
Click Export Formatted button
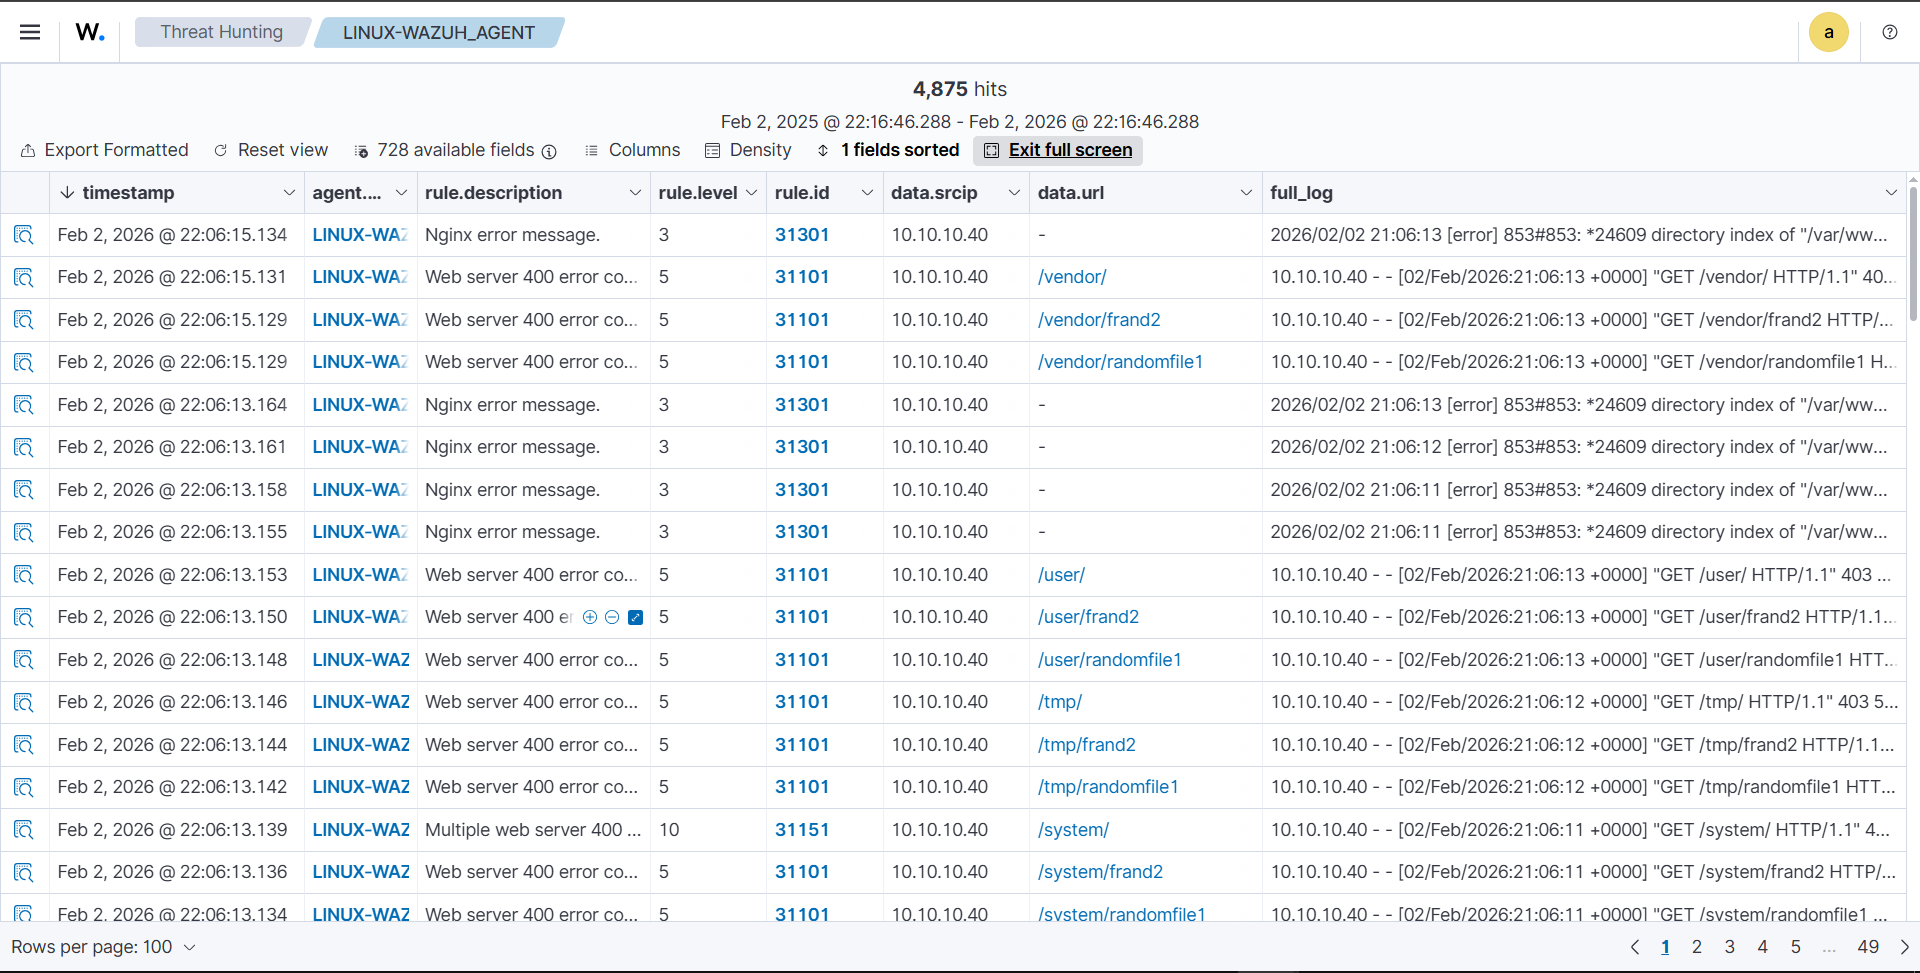(x=105, y=150)
